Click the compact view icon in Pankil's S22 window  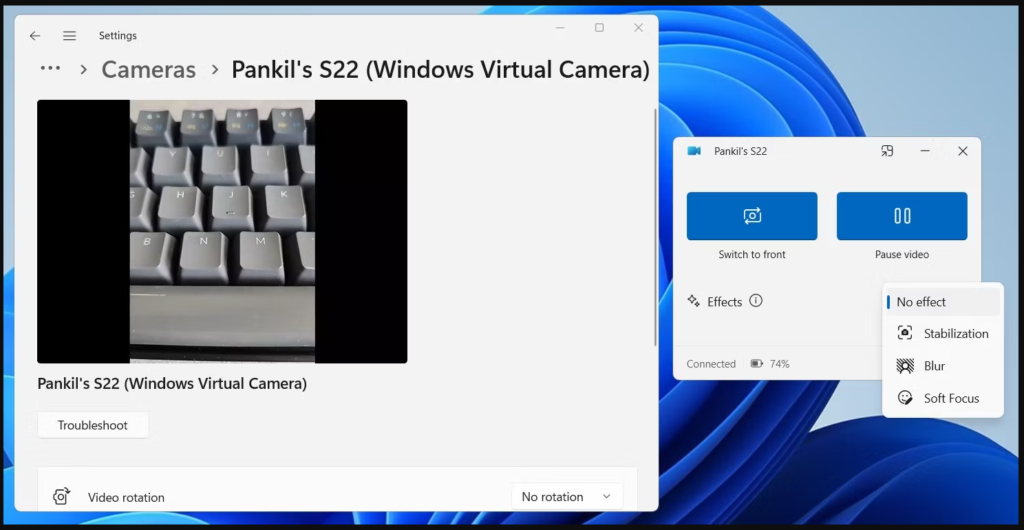point(887,151)
